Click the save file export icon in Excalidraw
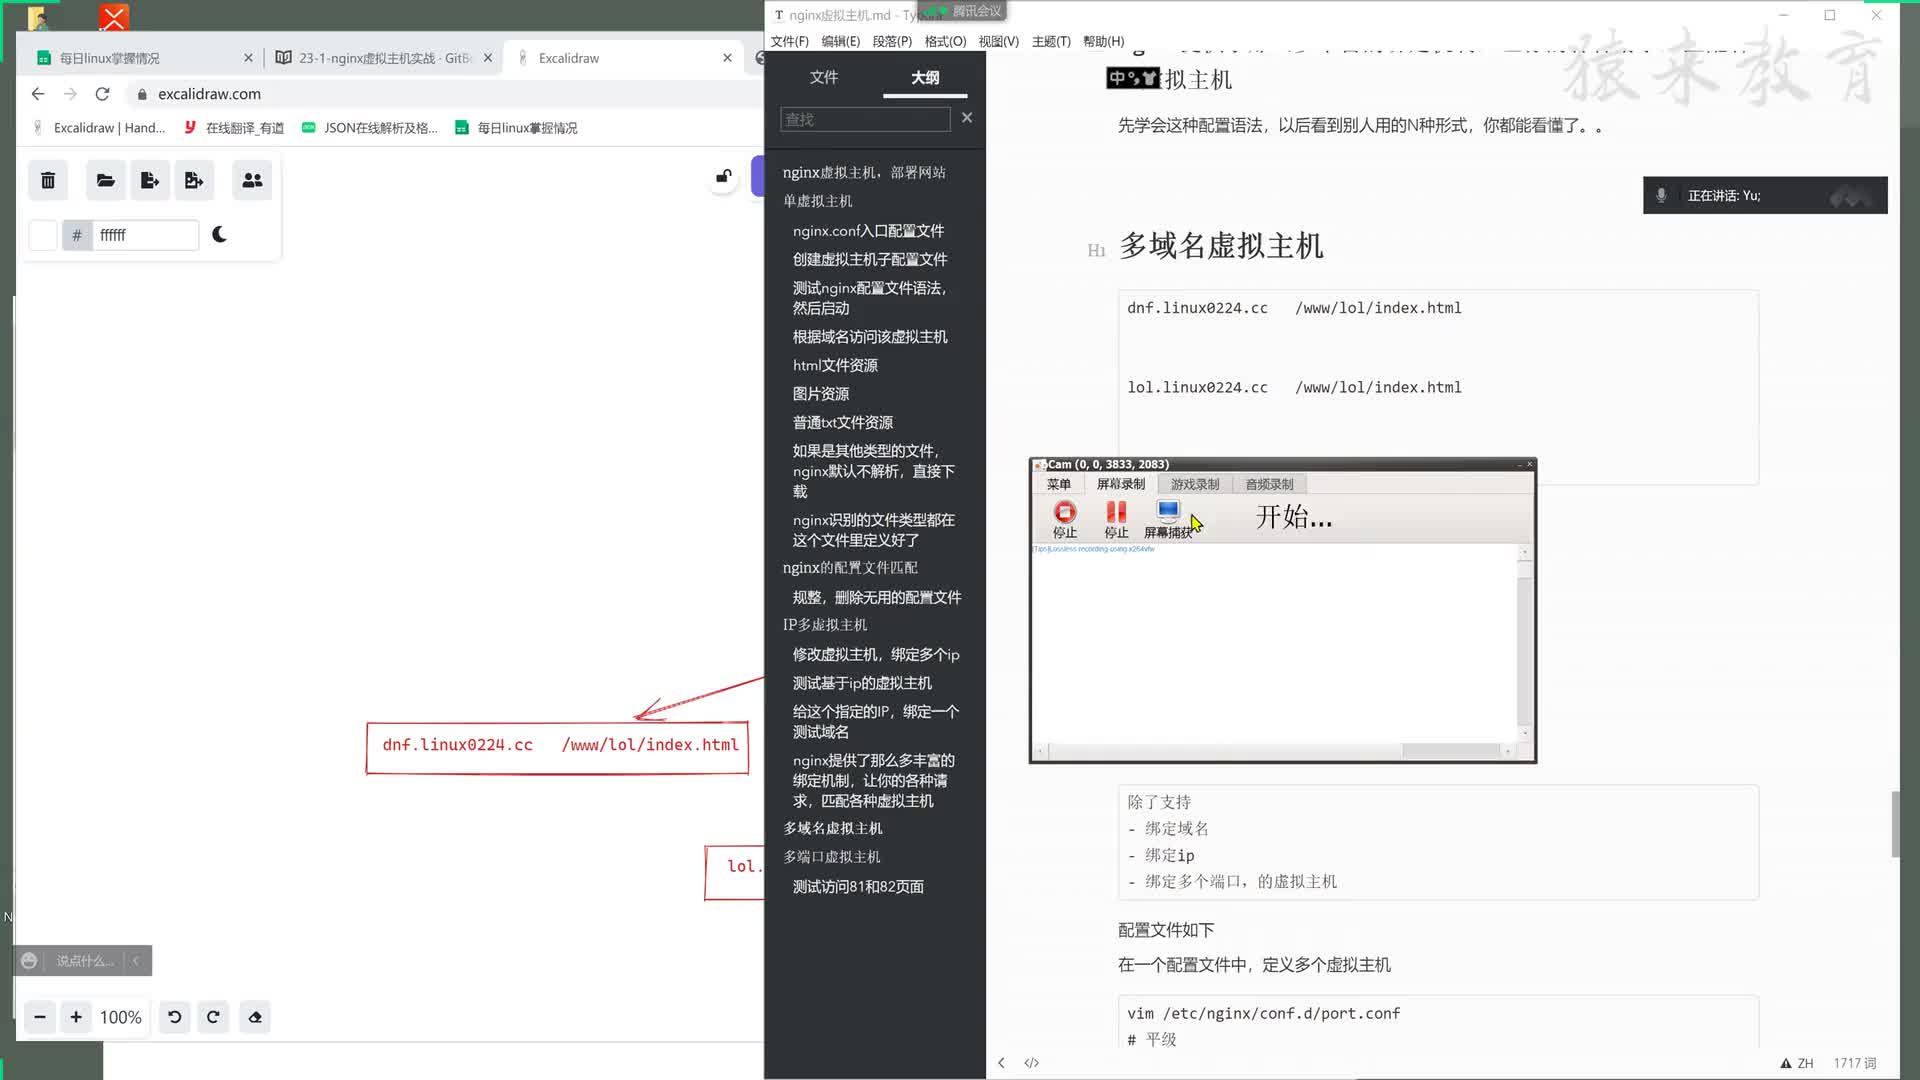Screen dimensions: 1920x1080 coord(150,181)
